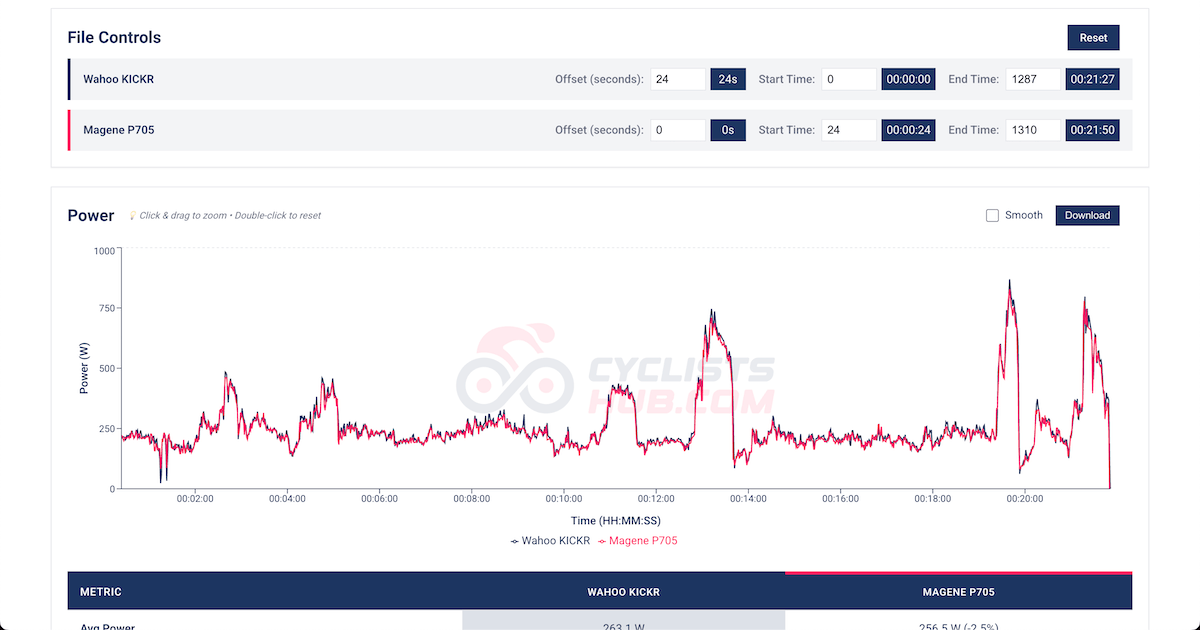
Task: Click the Time (HH:MM:SS) axis title
Action: [x=615, y=521]
